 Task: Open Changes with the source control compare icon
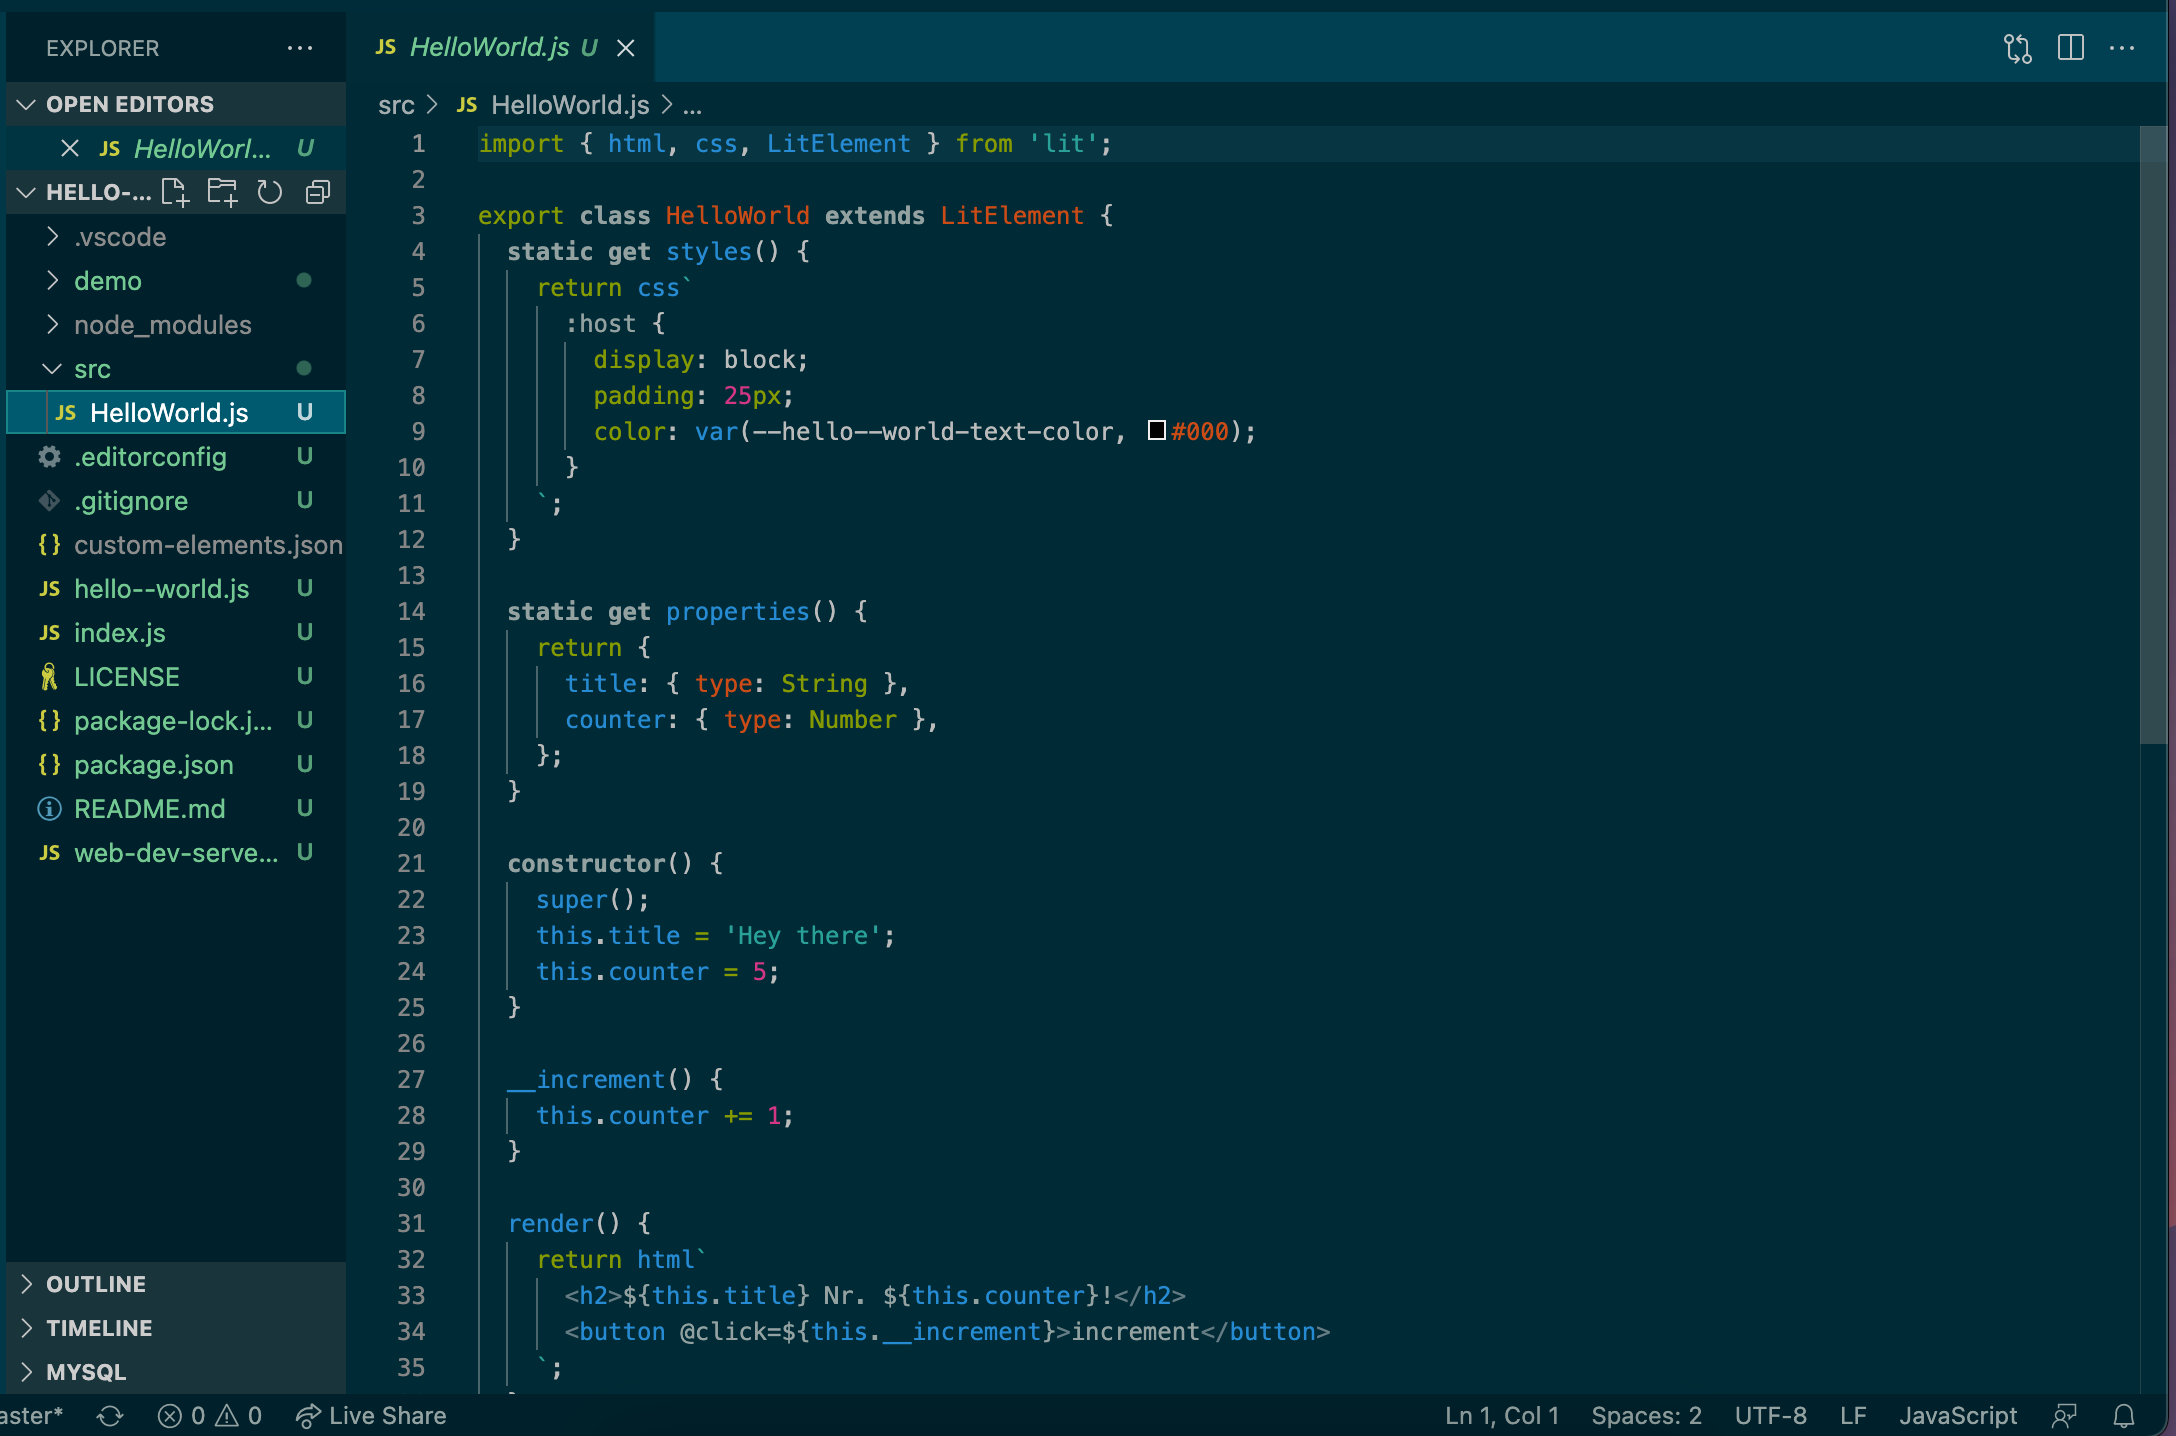tap(2016, 47)
